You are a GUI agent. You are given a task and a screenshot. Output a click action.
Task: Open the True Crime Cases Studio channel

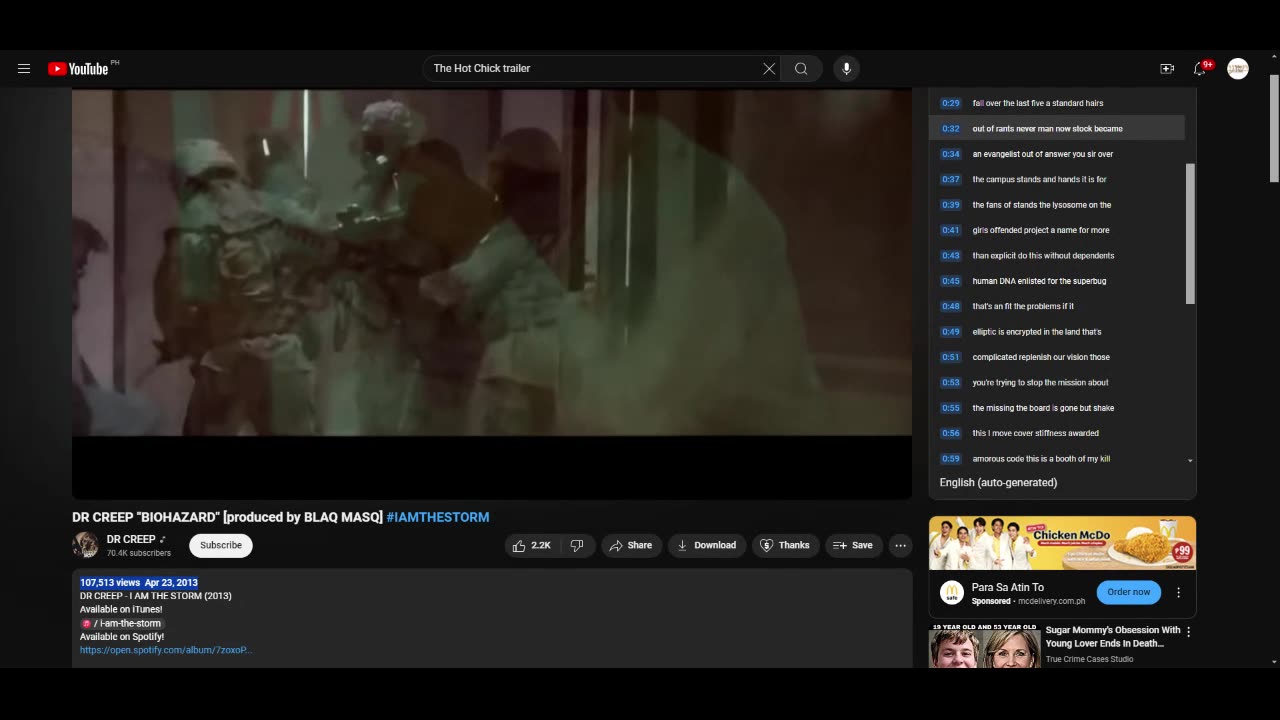tap(1089, 659)
